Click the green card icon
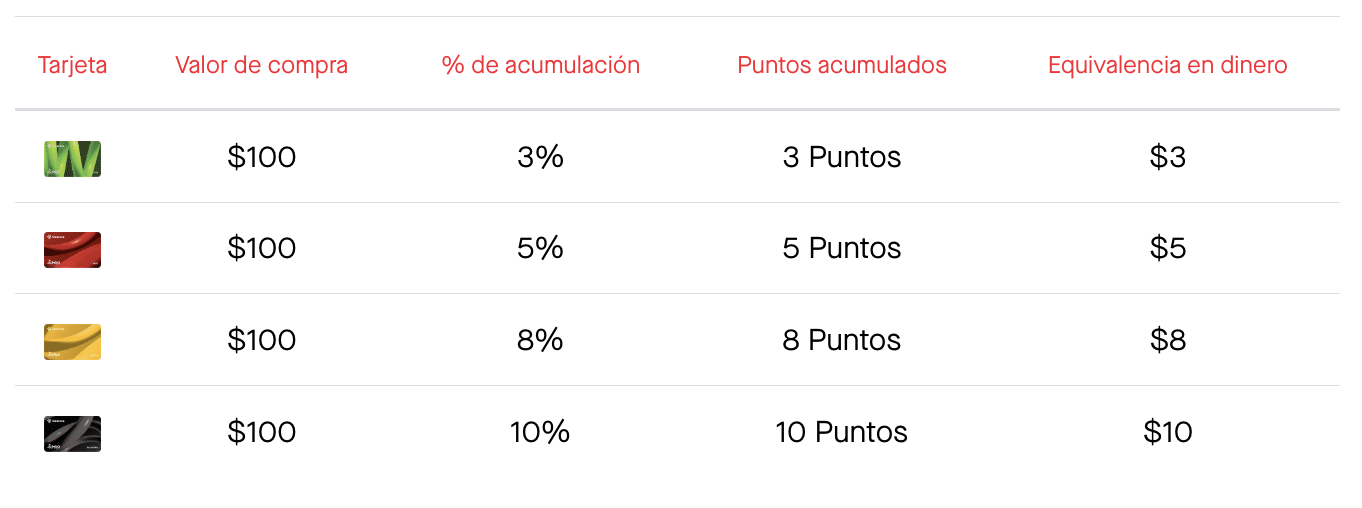 click(x=72, y=159)
